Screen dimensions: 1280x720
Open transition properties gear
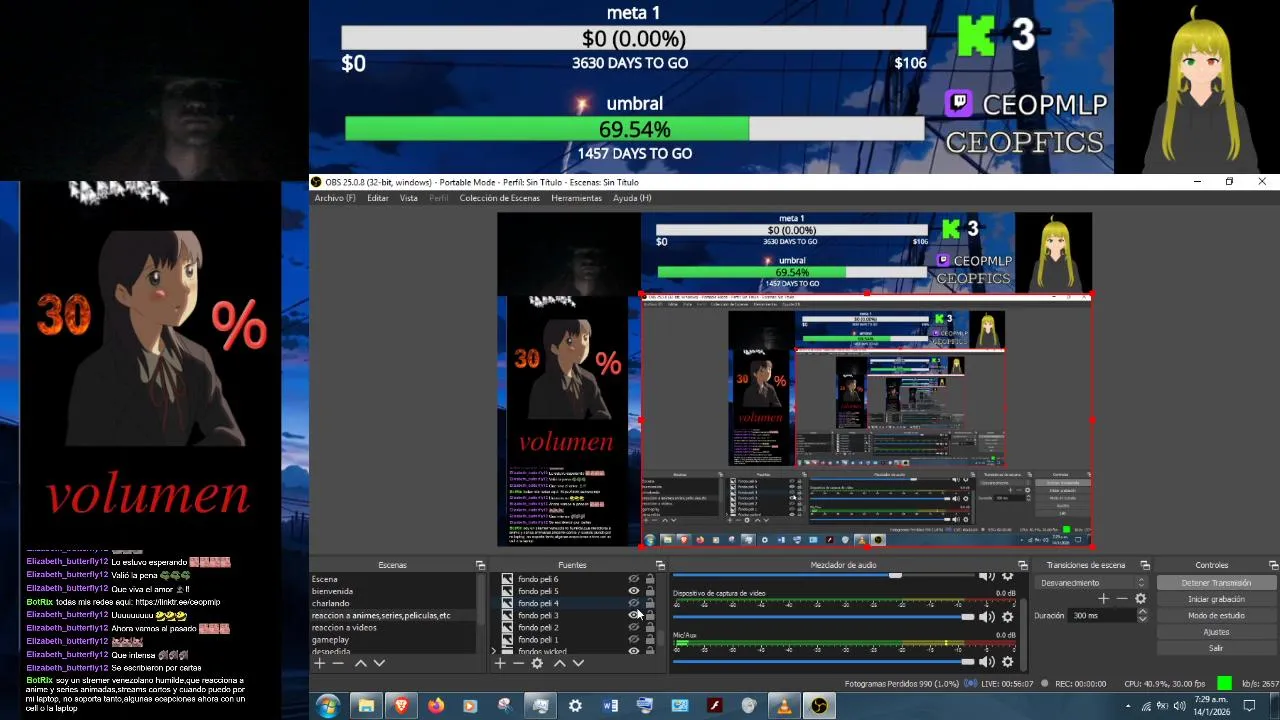[x=1140, y=599]
